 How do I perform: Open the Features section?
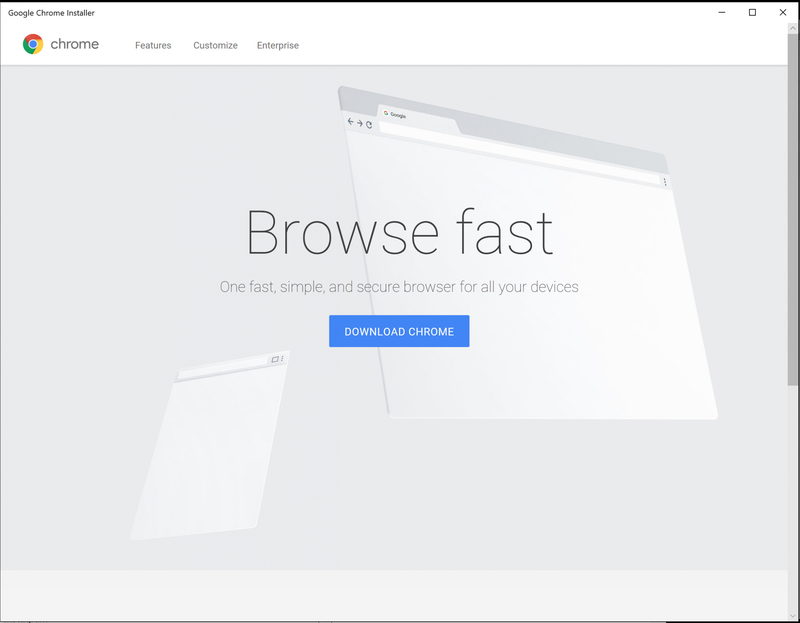153,45
